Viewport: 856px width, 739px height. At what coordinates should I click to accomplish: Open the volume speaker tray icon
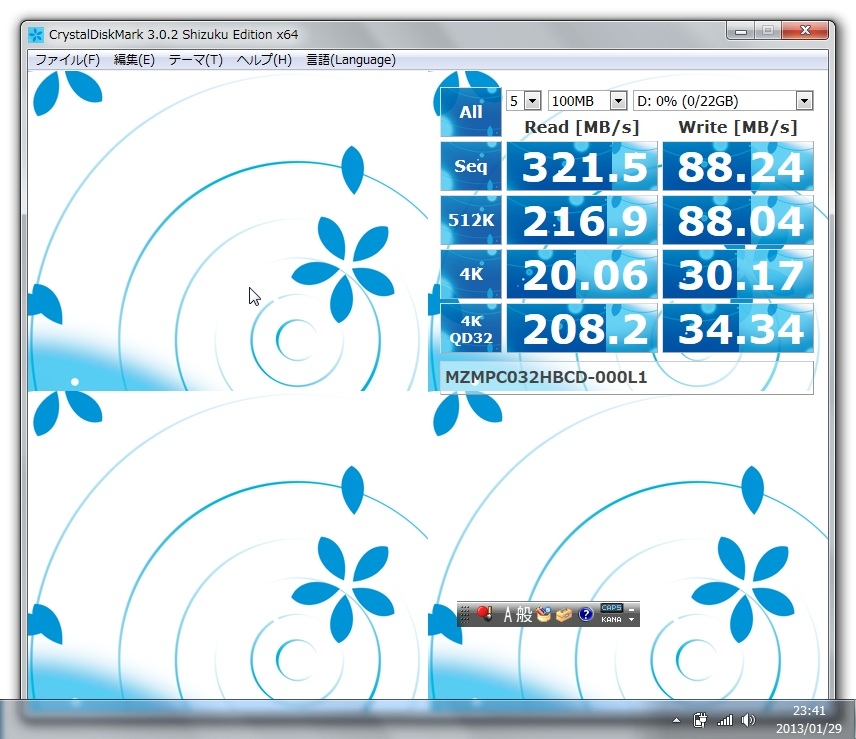pos(748,720)
